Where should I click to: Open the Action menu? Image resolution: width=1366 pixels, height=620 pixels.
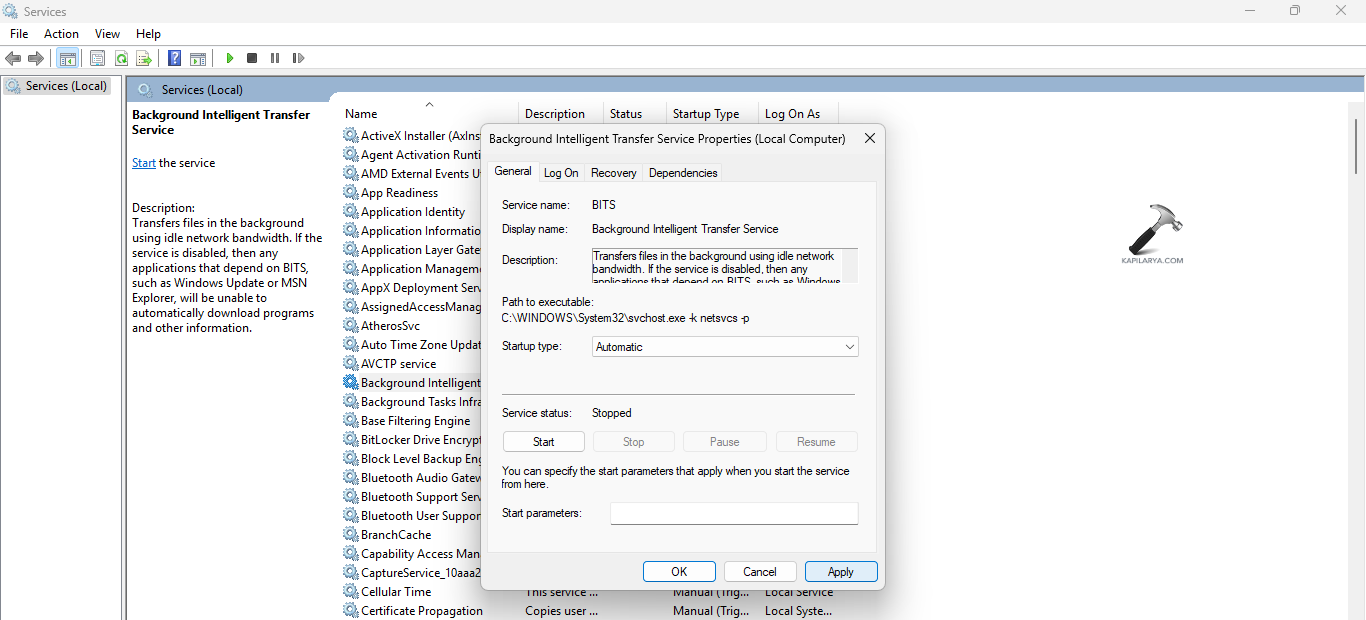(61, 33)
